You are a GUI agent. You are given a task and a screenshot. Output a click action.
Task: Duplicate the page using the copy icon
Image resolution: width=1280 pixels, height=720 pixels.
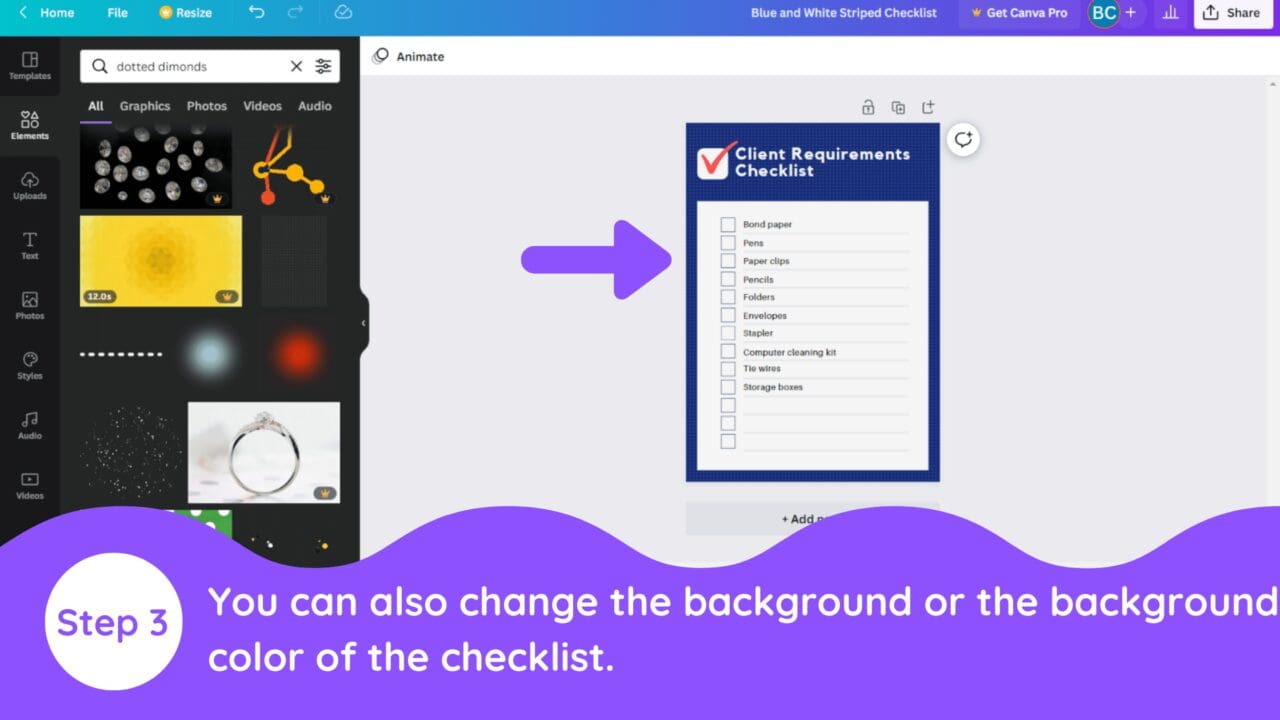[x=898, y=107]
